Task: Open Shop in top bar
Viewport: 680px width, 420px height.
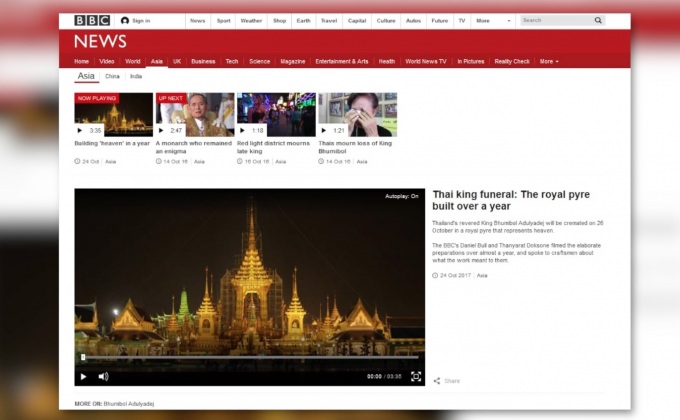Action: [279, 20]
